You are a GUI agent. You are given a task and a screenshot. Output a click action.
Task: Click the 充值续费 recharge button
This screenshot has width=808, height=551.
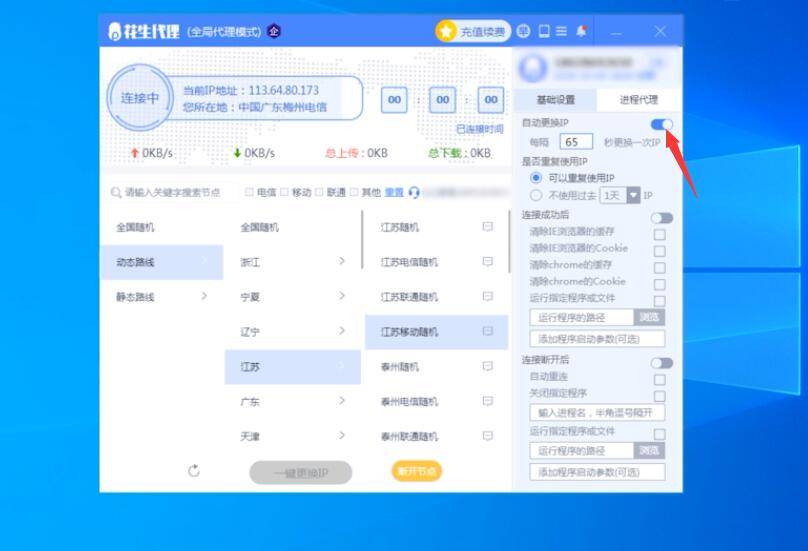pyautogui.click(x=473, y=31)
